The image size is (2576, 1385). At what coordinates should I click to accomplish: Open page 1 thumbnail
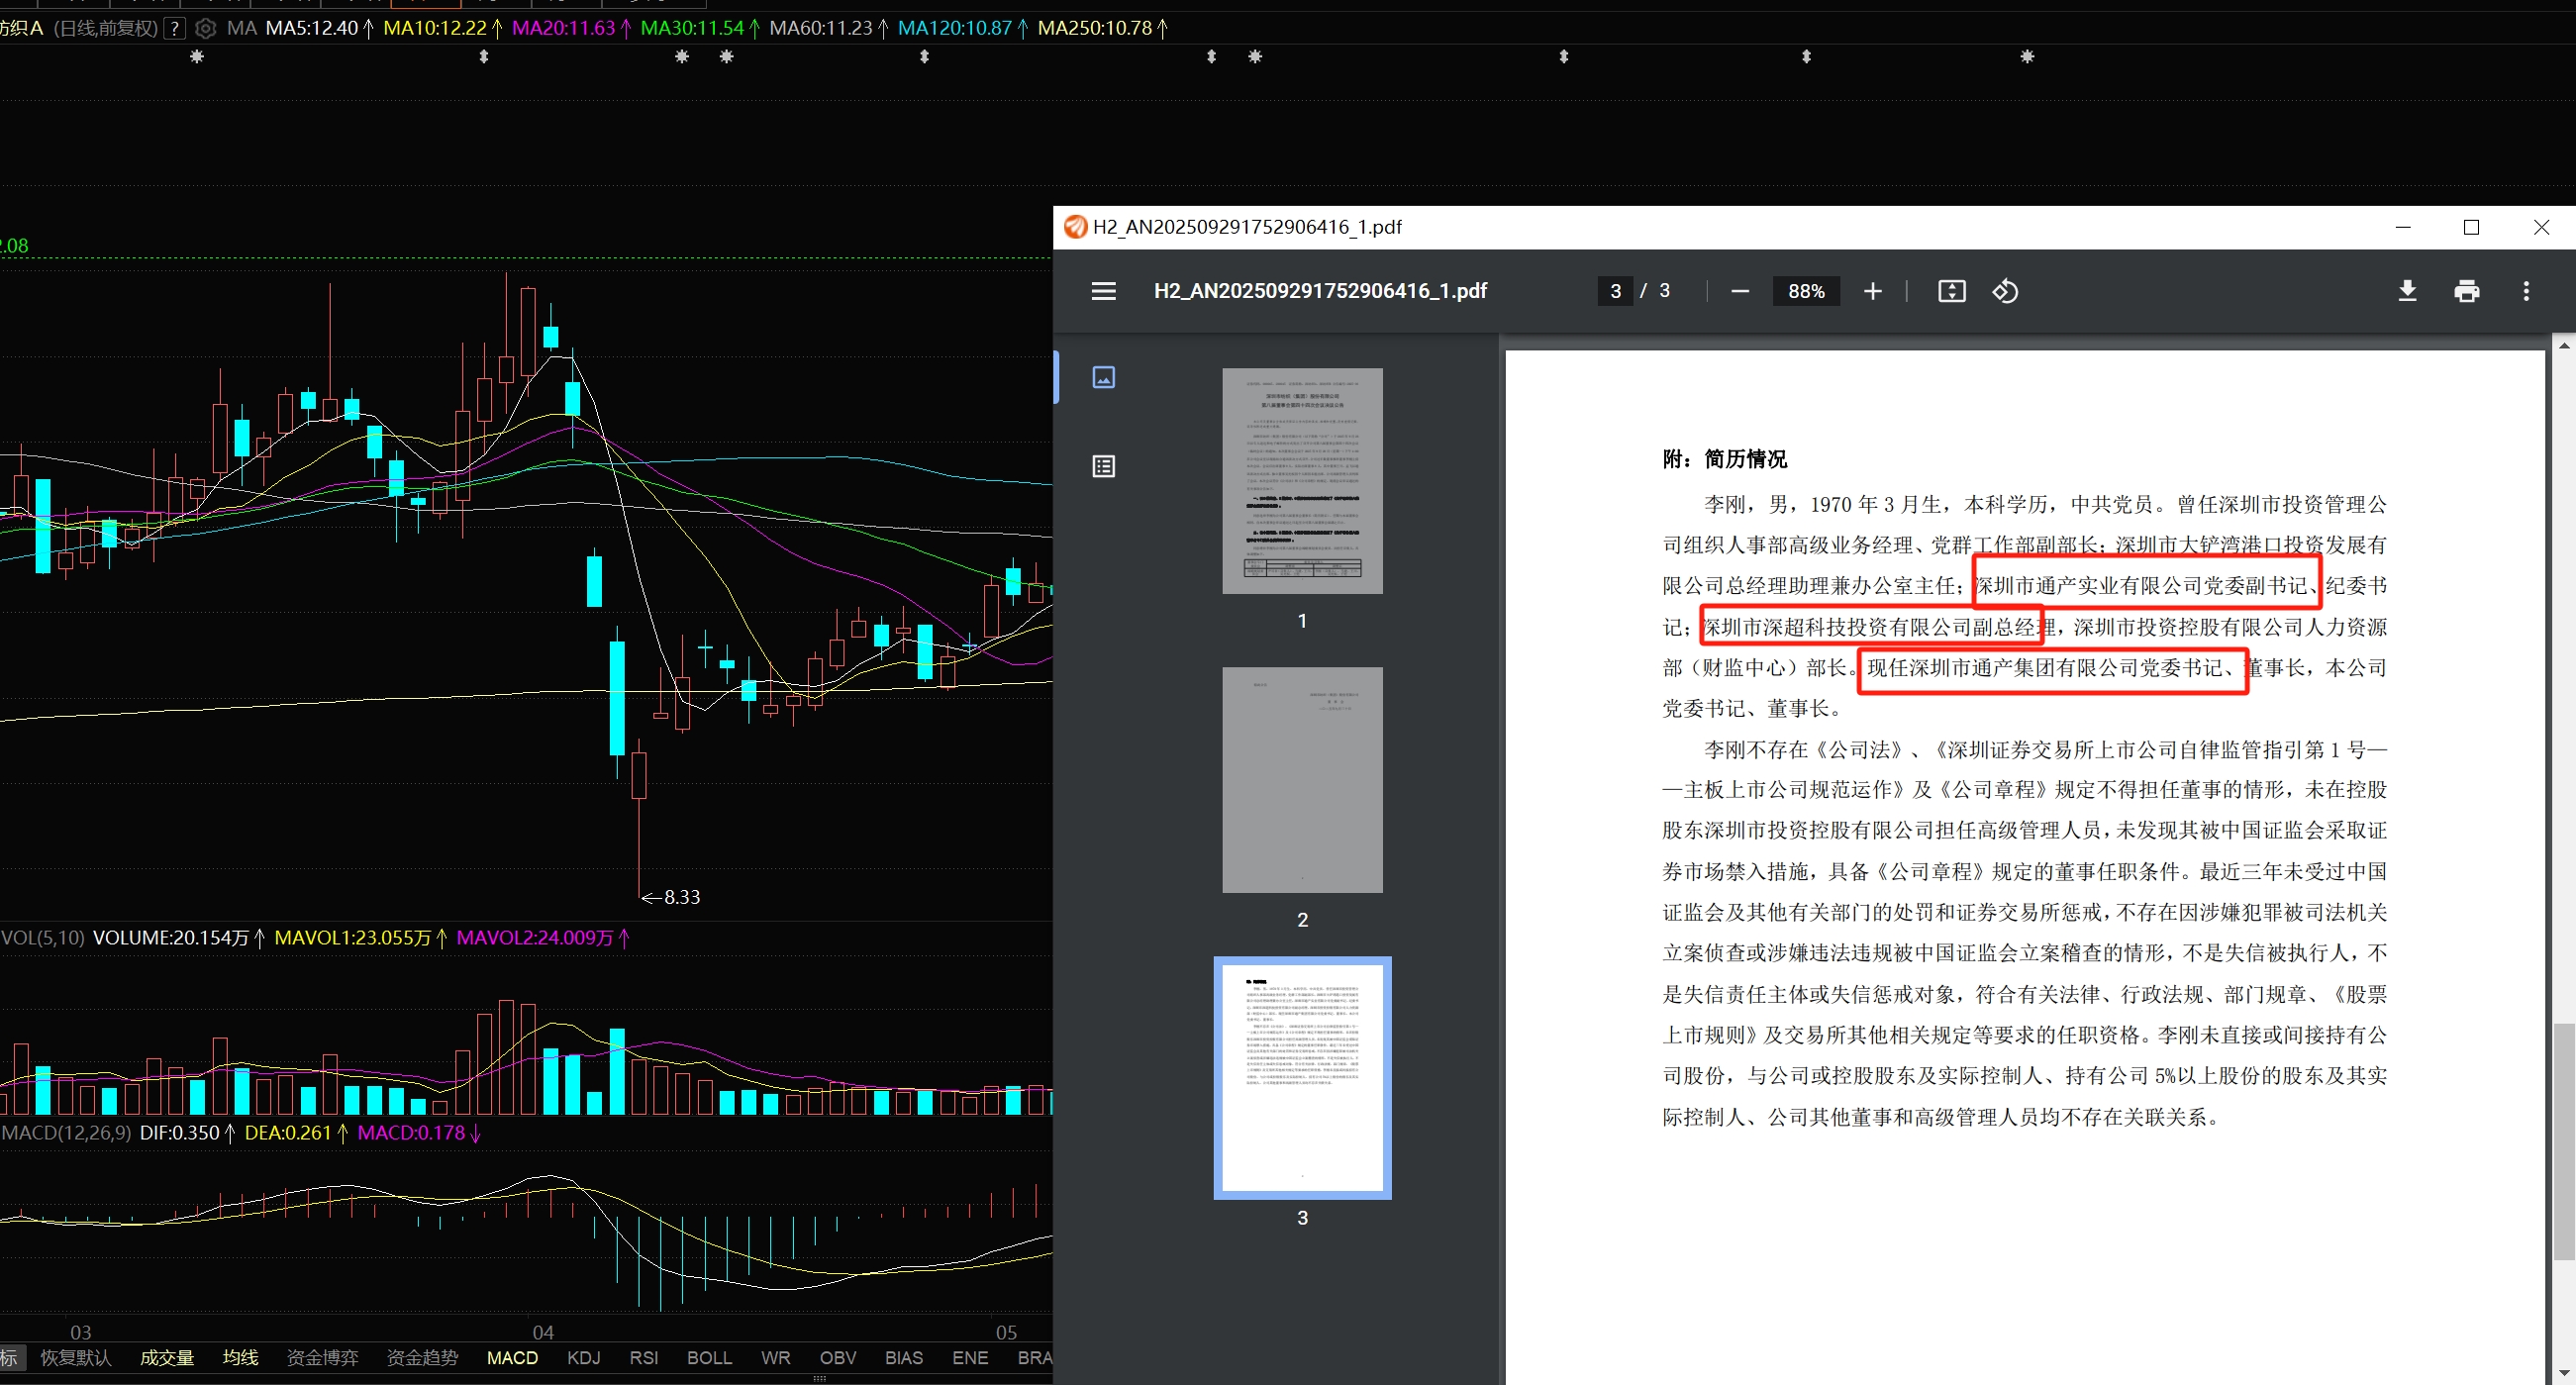tap(1302, 481)
